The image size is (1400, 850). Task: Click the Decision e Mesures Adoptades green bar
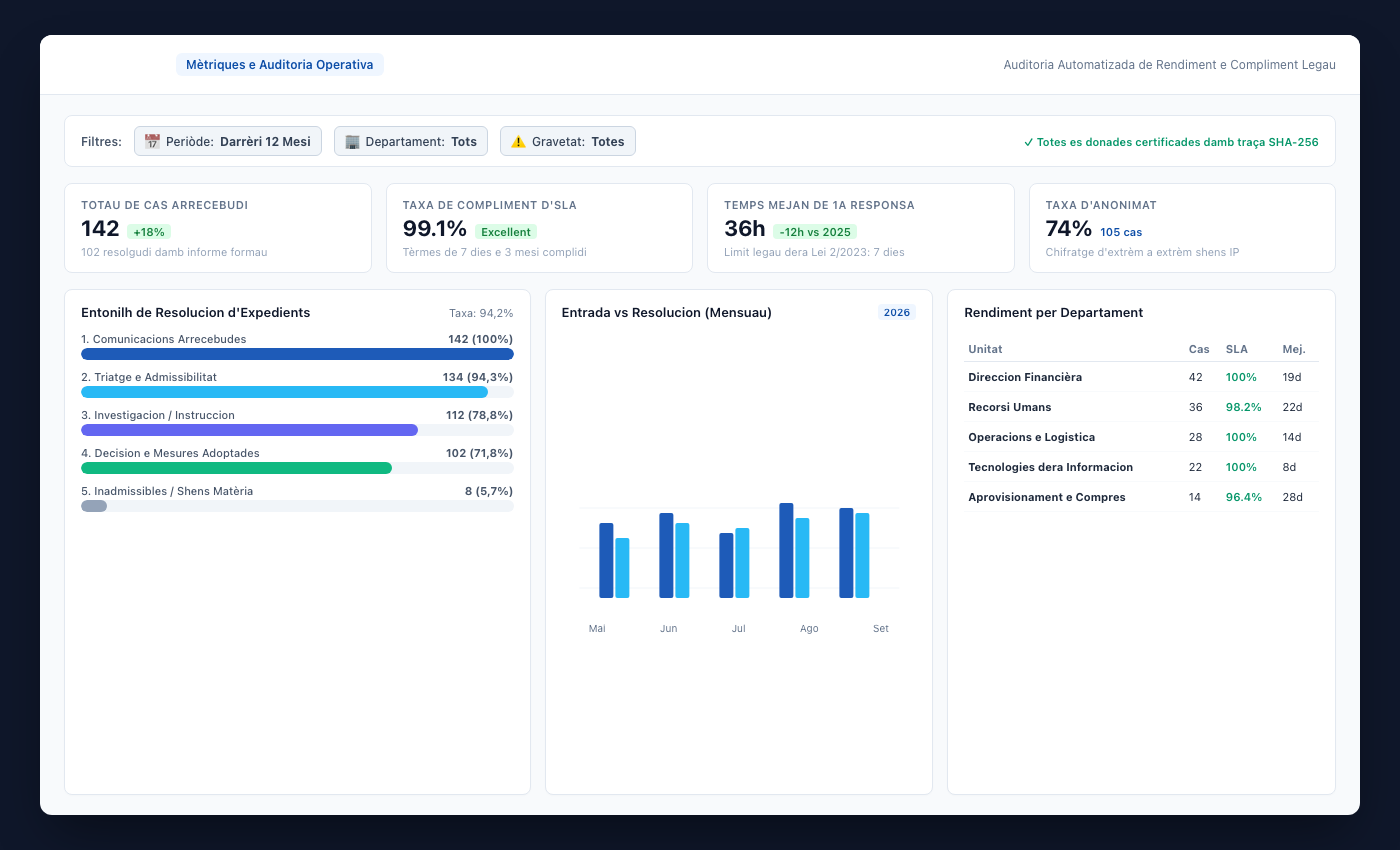(x=236, y=468)
